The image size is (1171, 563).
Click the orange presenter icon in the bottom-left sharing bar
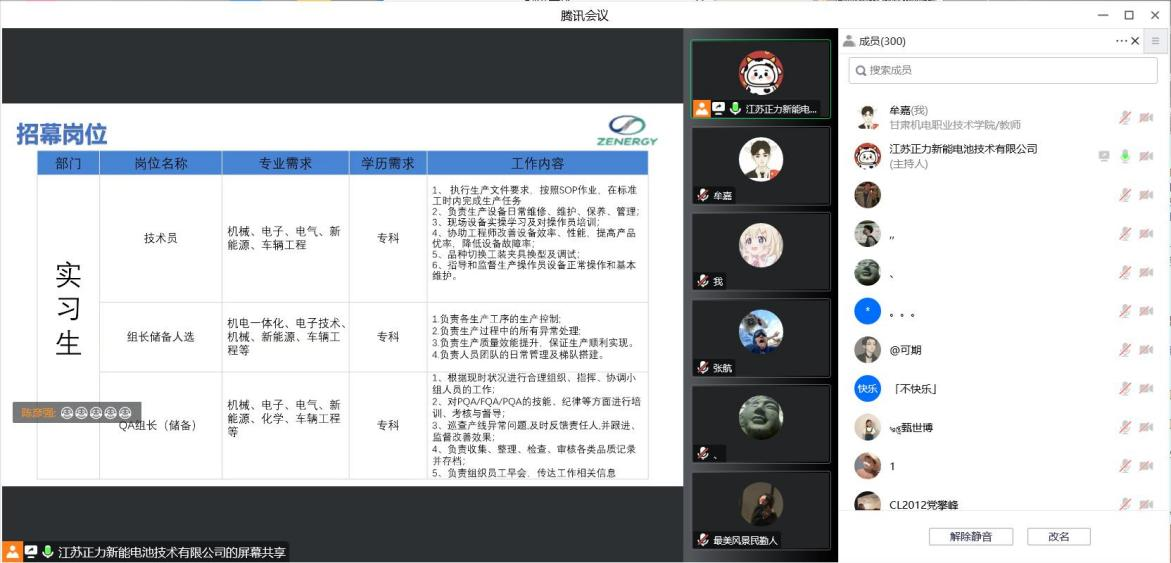tap(12, 552)
